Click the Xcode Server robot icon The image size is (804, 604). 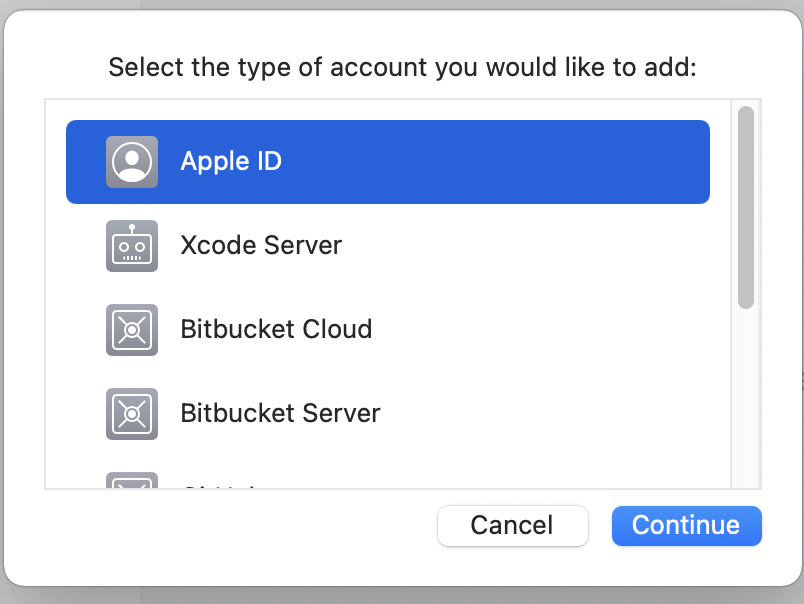pos(132,246)
